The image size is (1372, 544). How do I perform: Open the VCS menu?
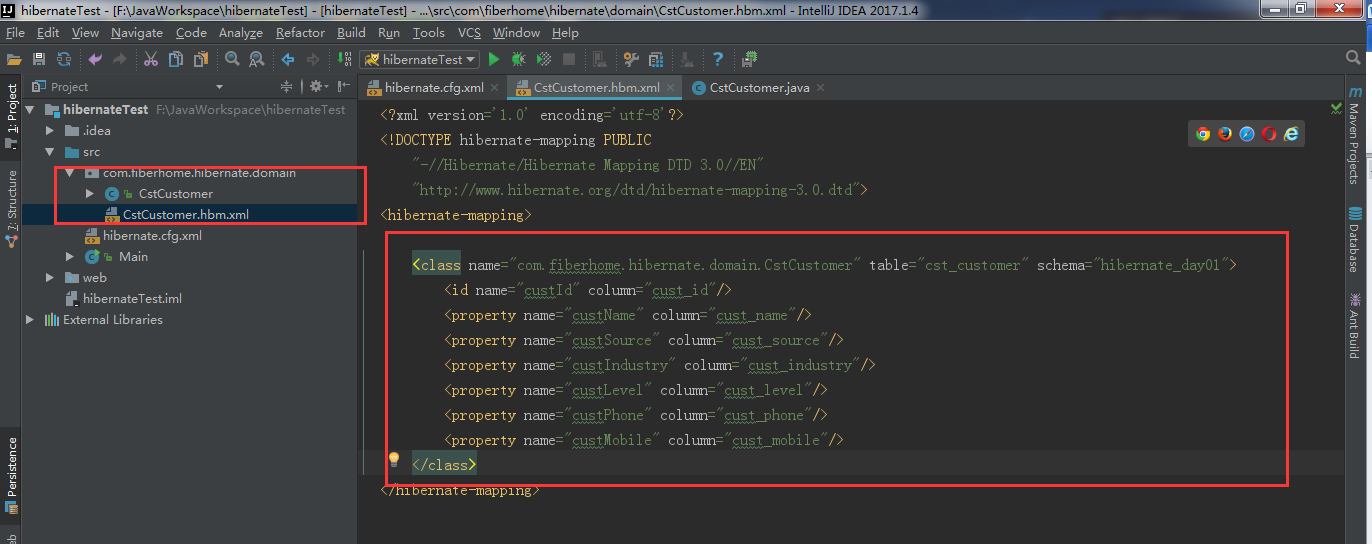click(469, 33)
